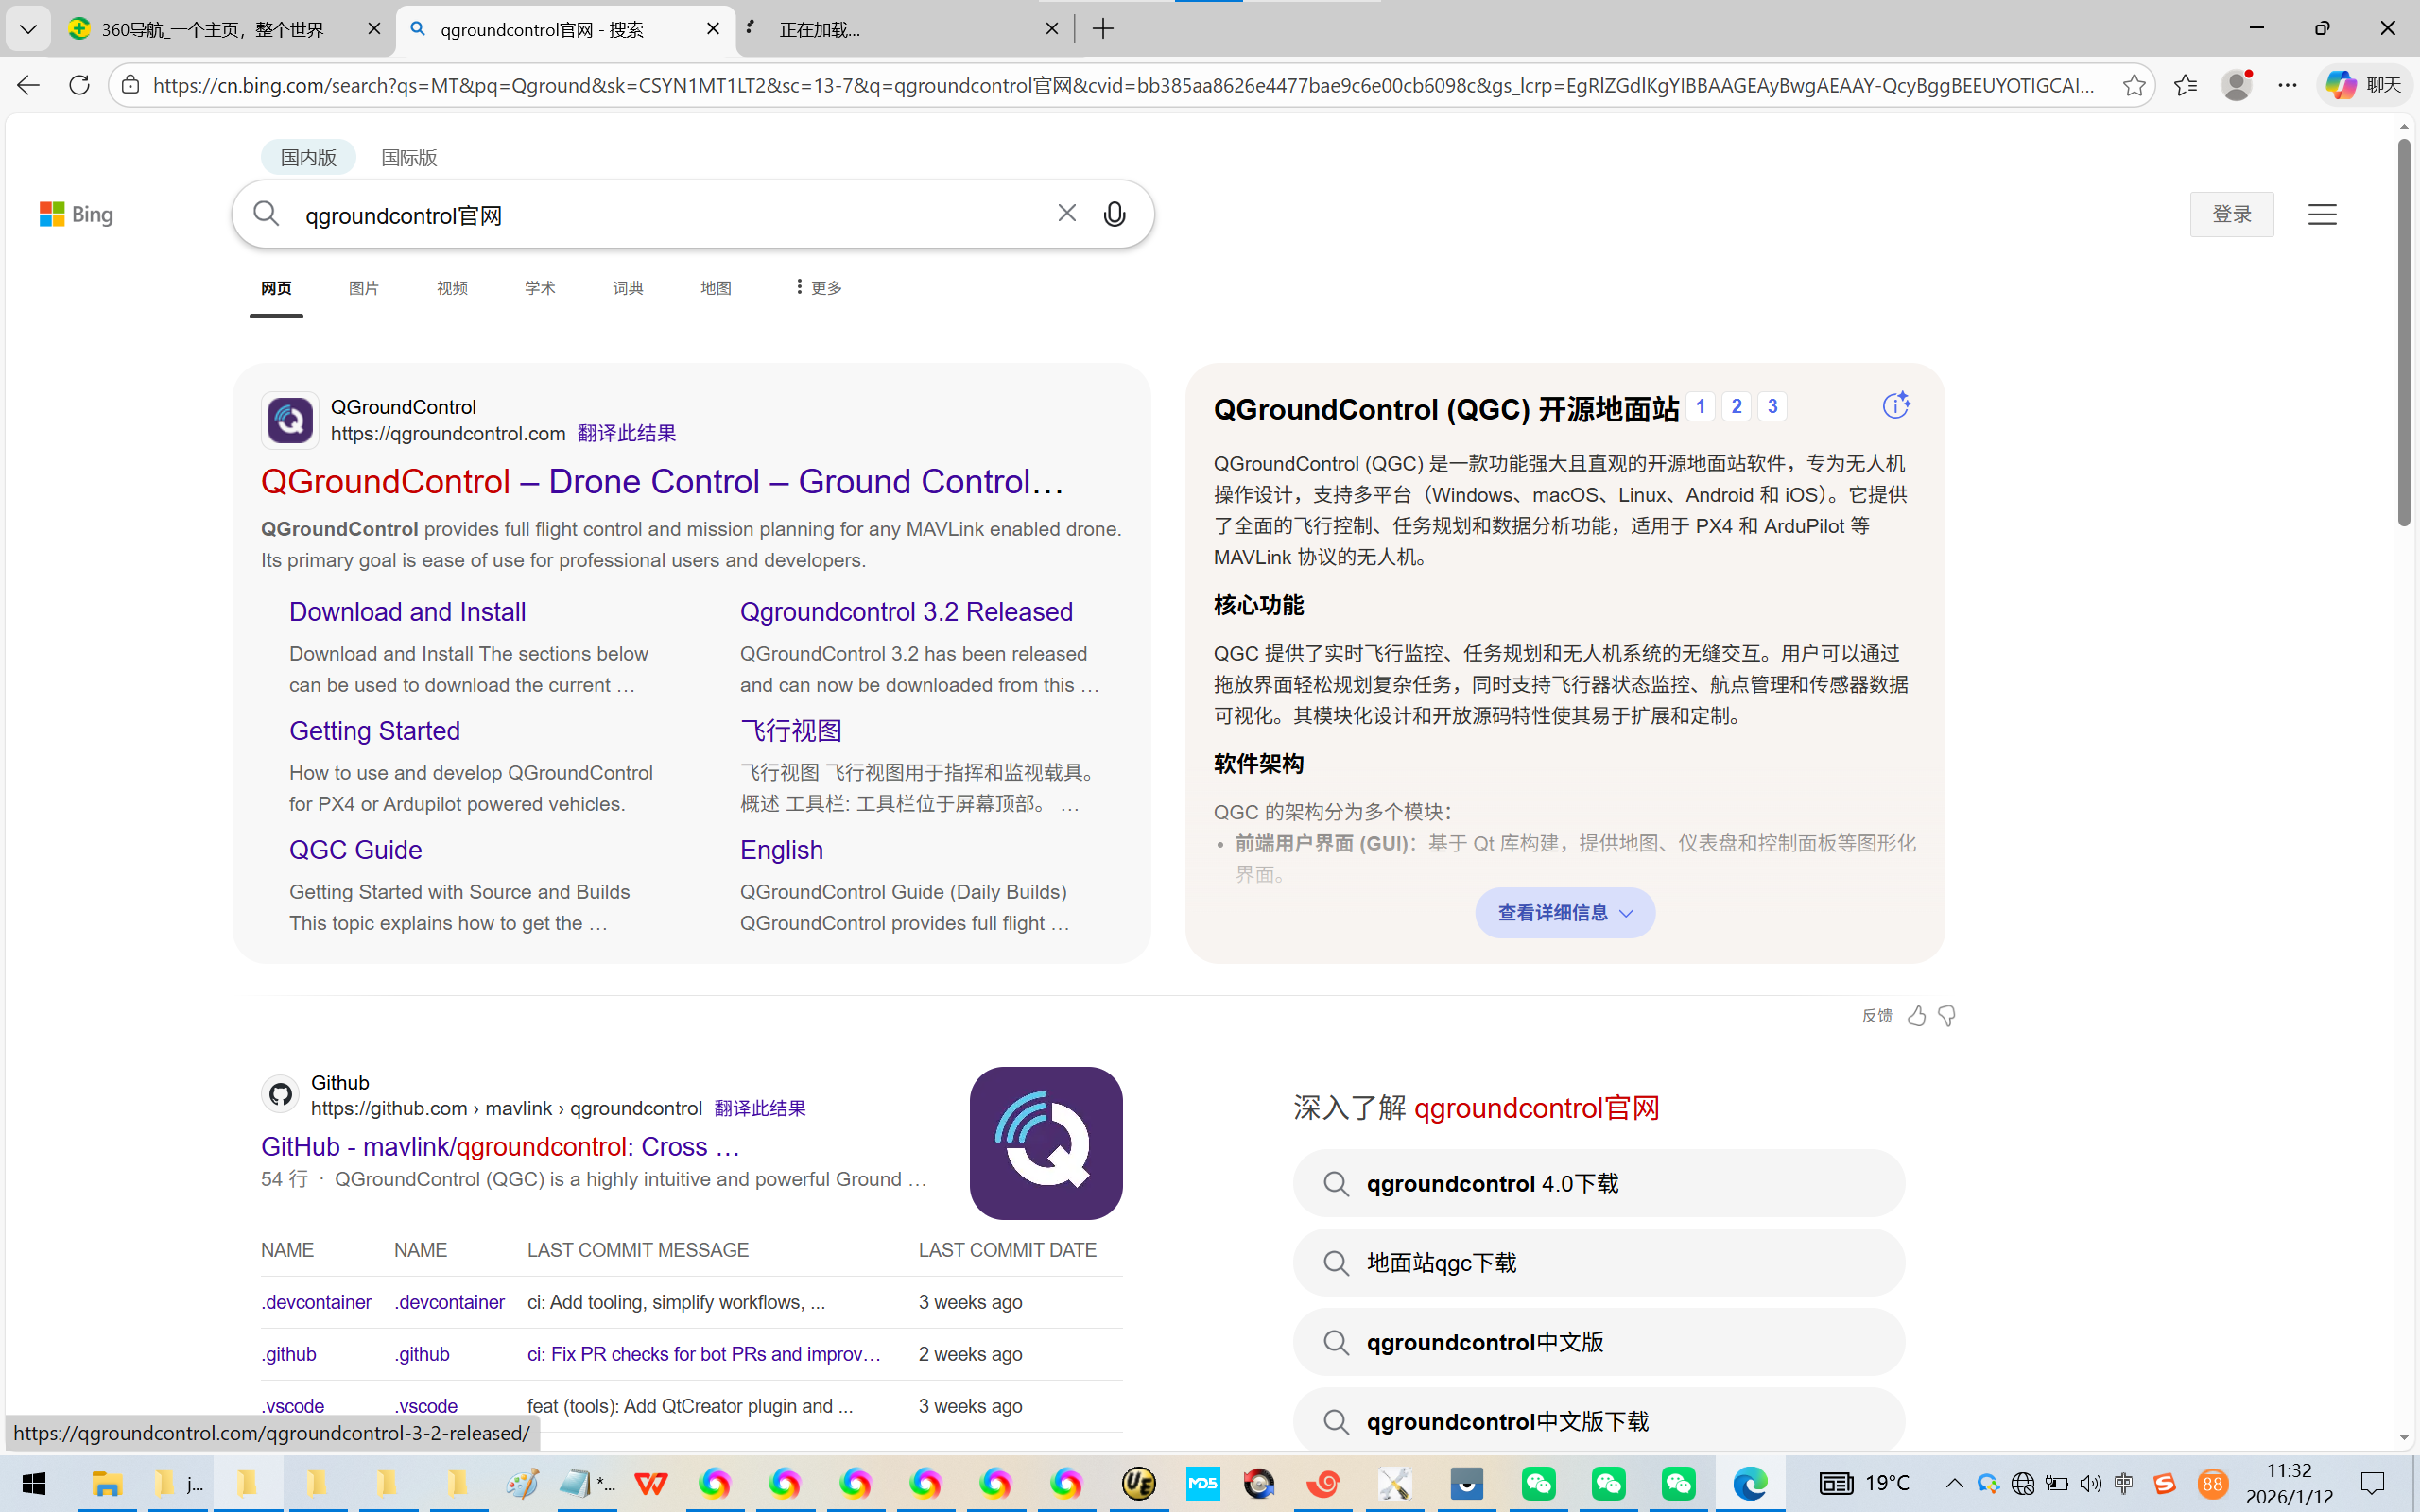Open the 更多 search categories dropdown
The height and width of the screenshot is (1512, 2420).
pyautogui.click(x=819, y=288)
